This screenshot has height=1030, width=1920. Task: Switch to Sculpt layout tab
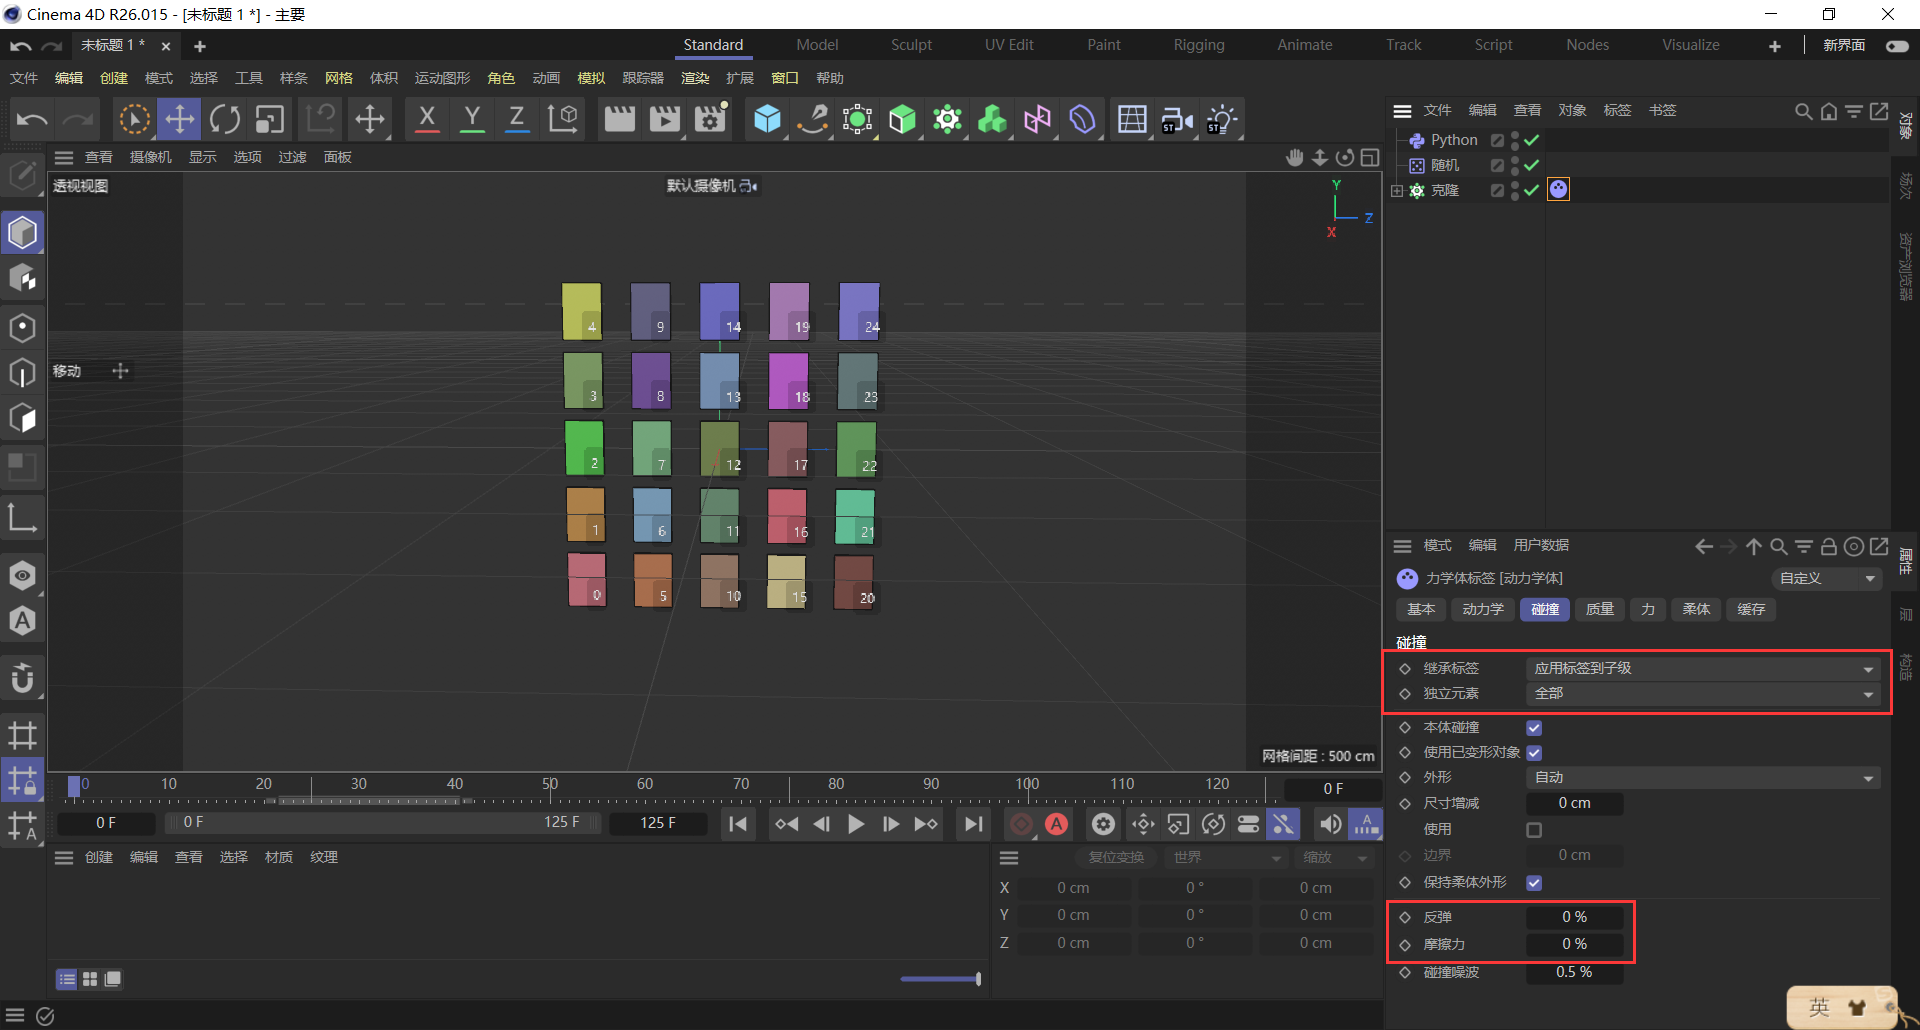coord(911,45)
